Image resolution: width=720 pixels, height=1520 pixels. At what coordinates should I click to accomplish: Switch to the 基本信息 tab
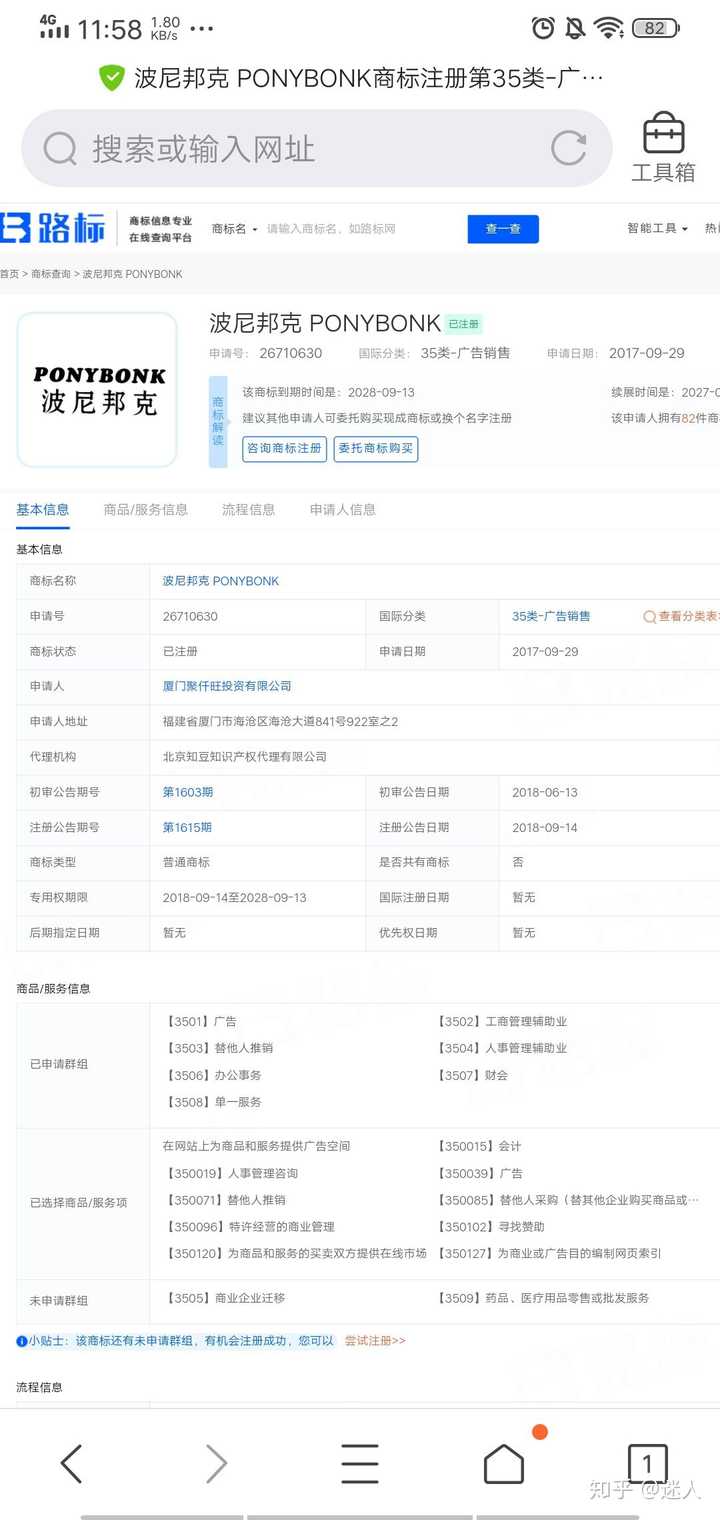click(43, 509)
